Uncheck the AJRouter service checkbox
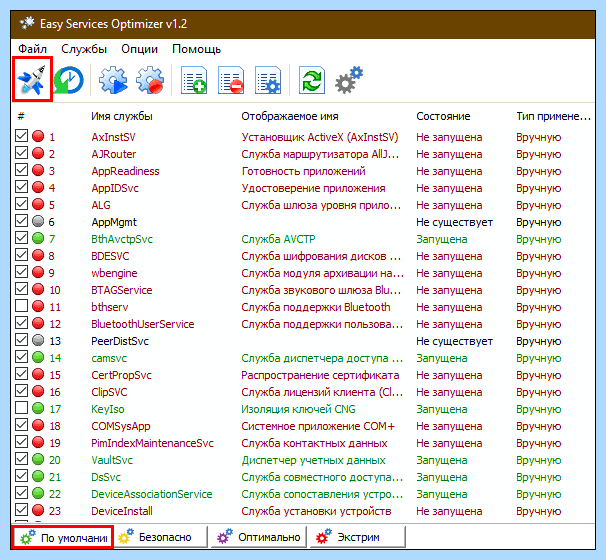Viewport: 606px width, 560px height. tap(22, 153)
